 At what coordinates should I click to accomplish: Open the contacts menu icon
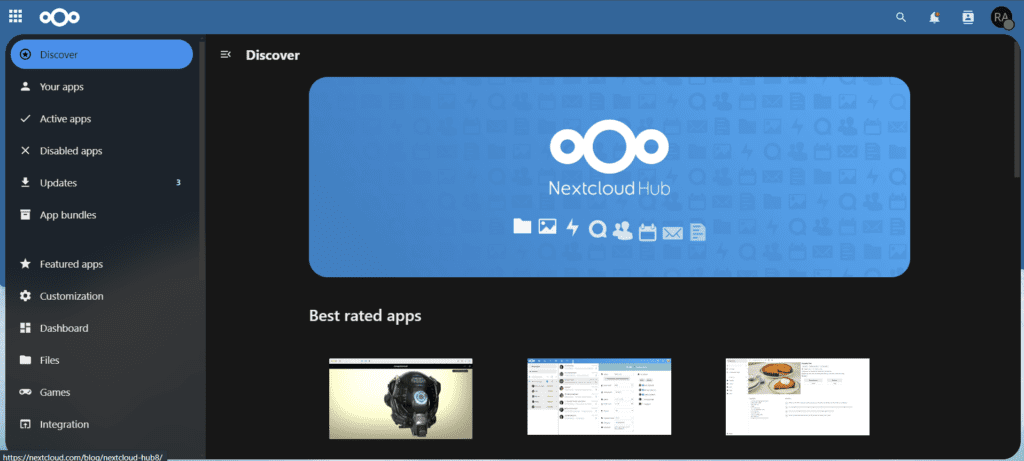coord(968,18)
